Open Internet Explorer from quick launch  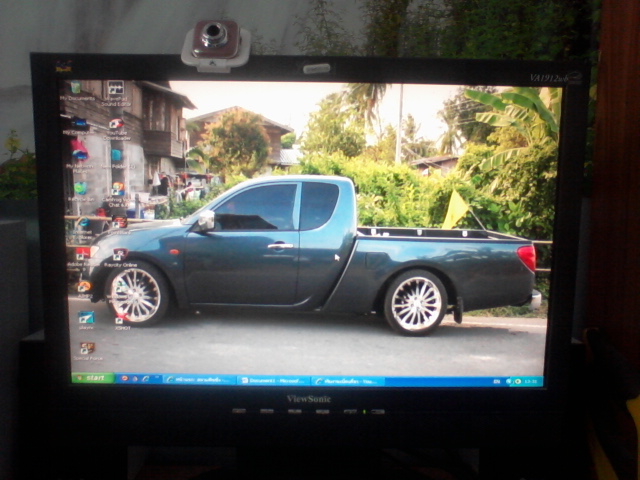146,379
